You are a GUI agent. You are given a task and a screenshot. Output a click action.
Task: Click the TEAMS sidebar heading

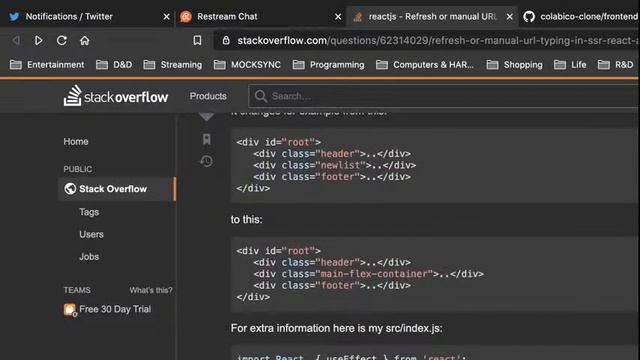click(x=77, y=290)
